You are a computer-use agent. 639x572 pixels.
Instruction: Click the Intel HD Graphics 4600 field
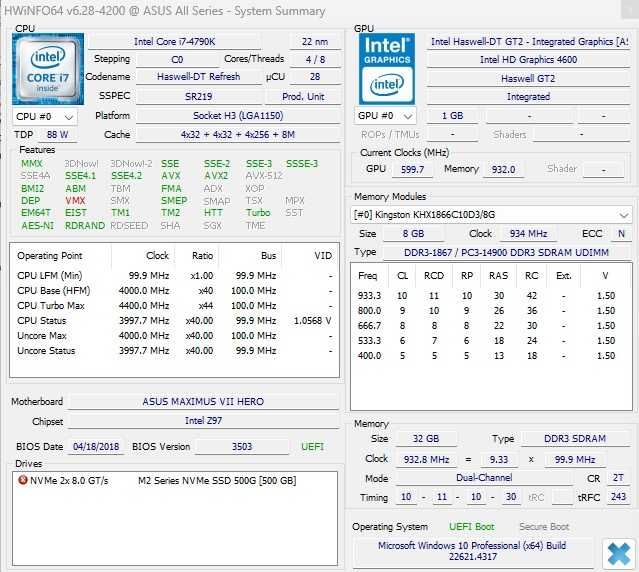pos(528,60)
